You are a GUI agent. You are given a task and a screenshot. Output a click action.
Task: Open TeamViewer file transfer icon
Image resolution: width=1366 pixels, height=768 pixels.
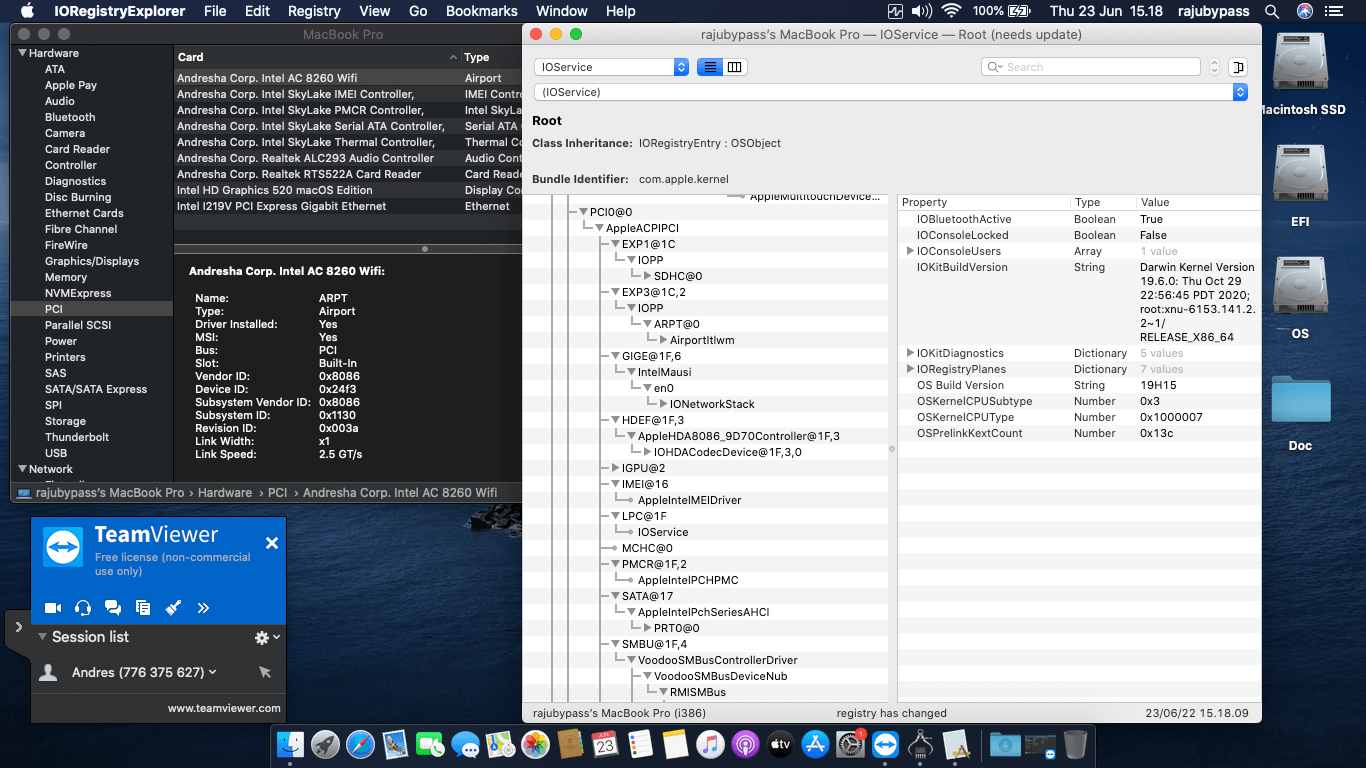point(143,607)
